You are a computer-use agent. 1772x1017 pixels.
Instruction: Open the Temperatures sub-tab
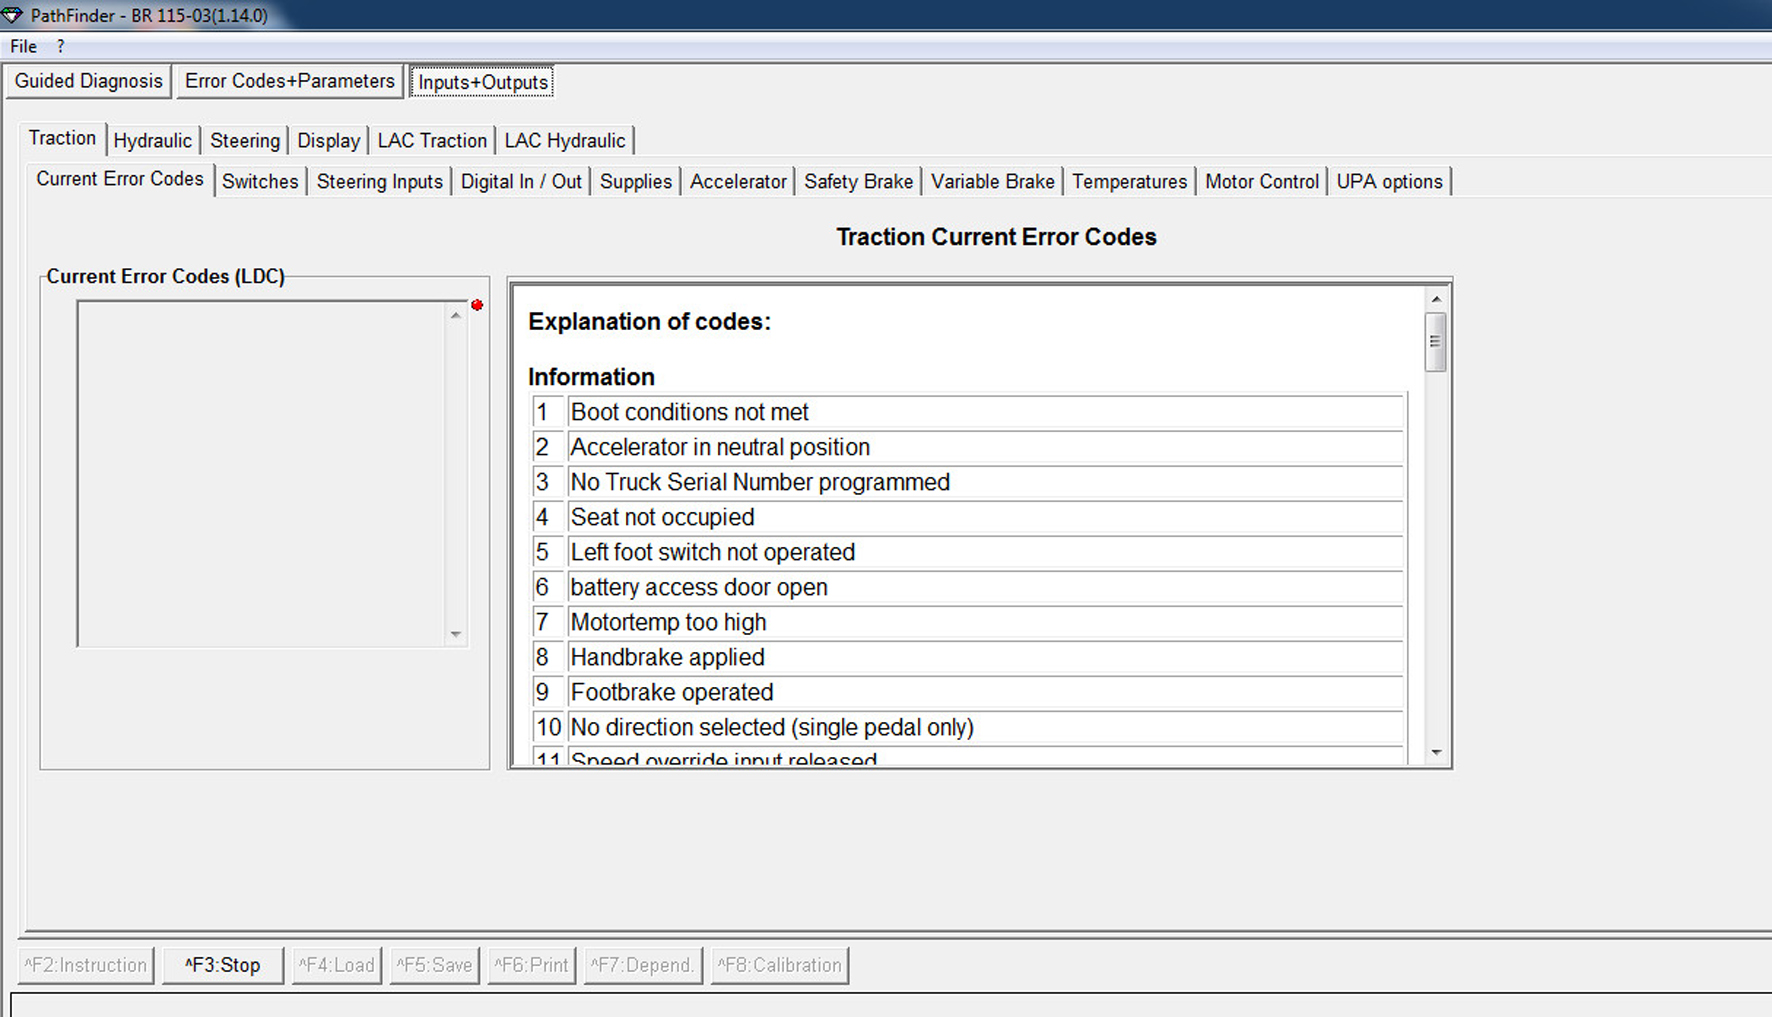pyautogui.click(x=1128, y=182)
